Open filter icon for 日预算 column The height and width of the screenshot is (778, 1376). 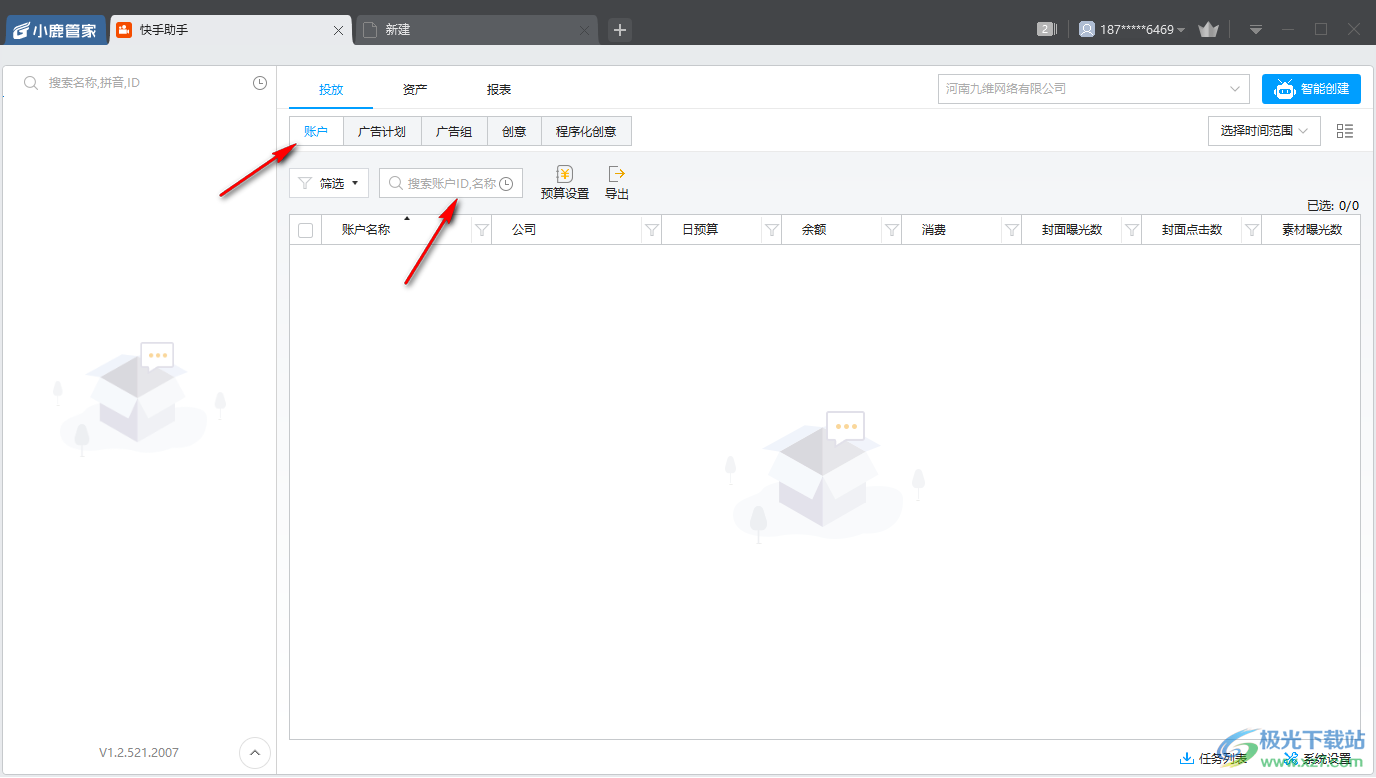[x=772, y=230]
